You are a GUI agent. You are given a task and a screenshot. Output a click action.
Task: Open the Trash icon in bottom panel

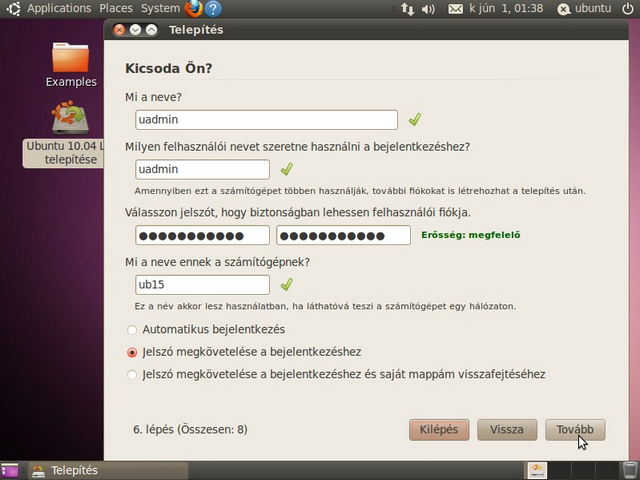(x=626, y=470)
